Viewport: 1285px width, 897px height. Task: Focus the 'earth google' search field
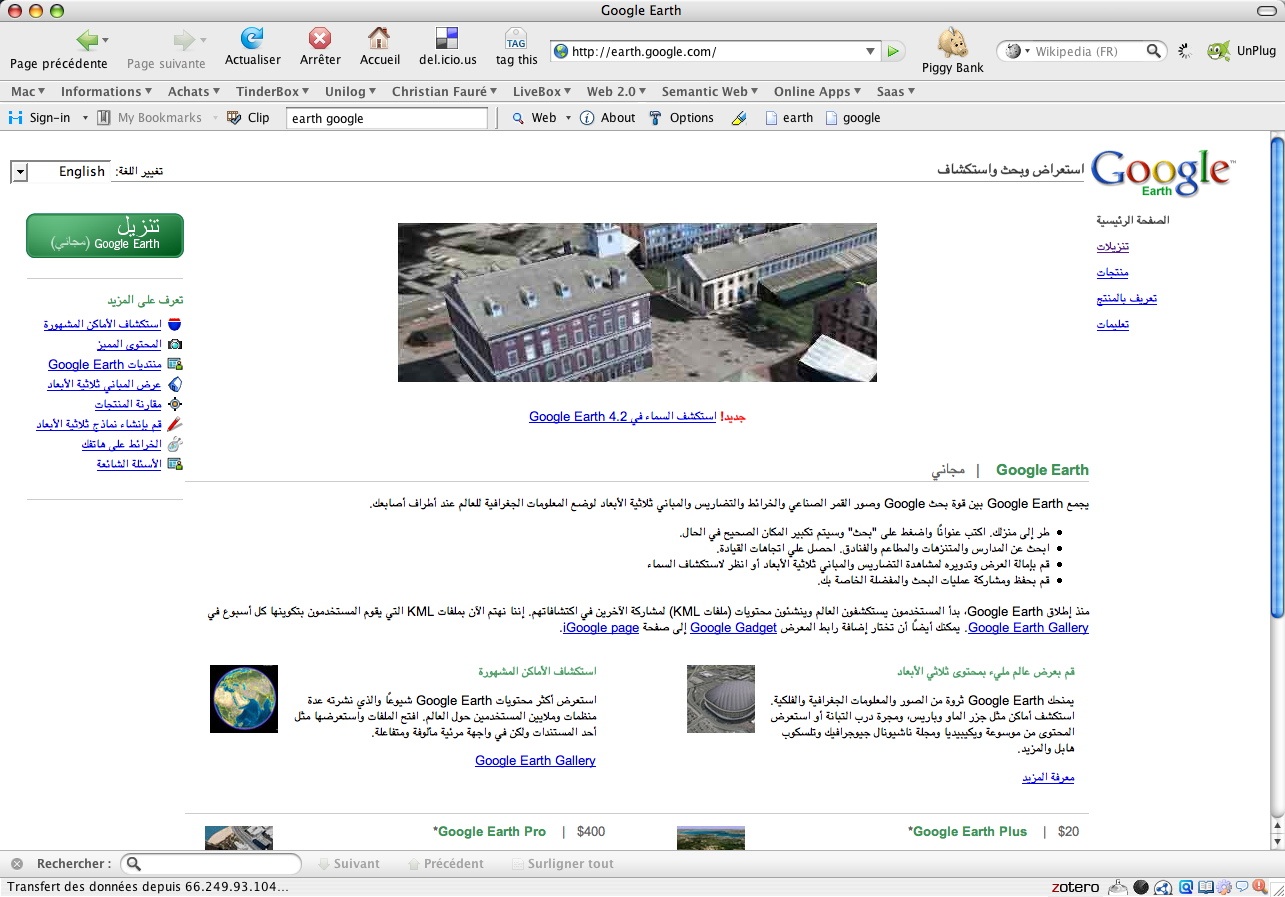pos(387,118)
